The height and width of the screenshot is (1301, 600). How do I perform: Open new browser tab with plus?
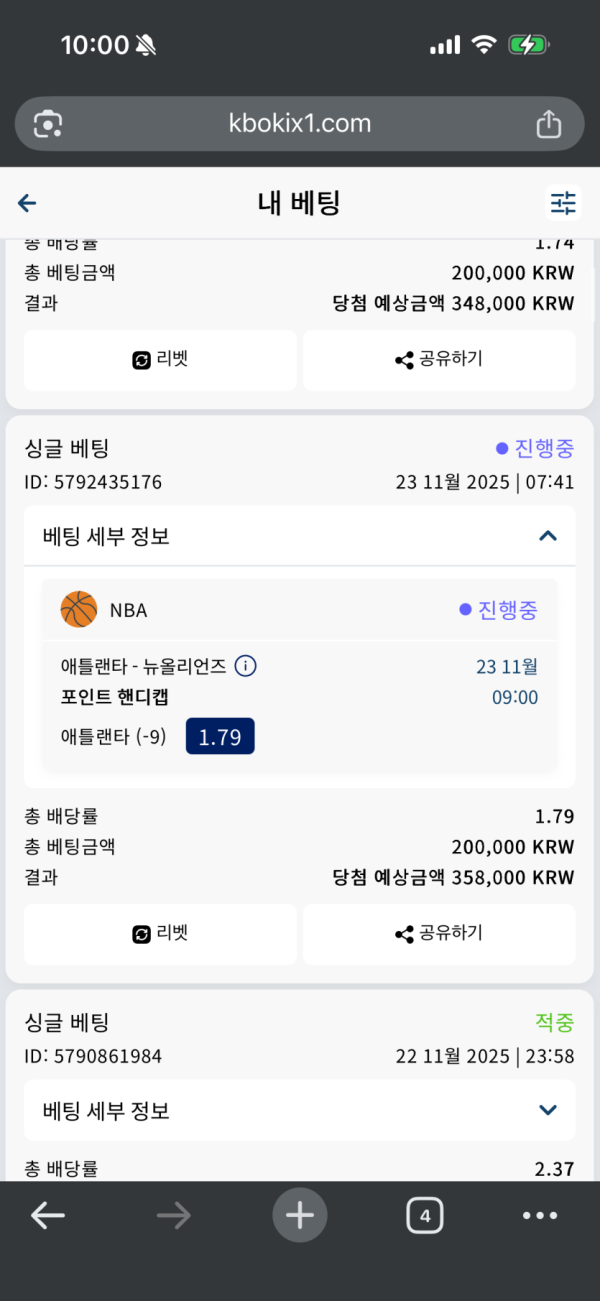[x=299, y=1215]
